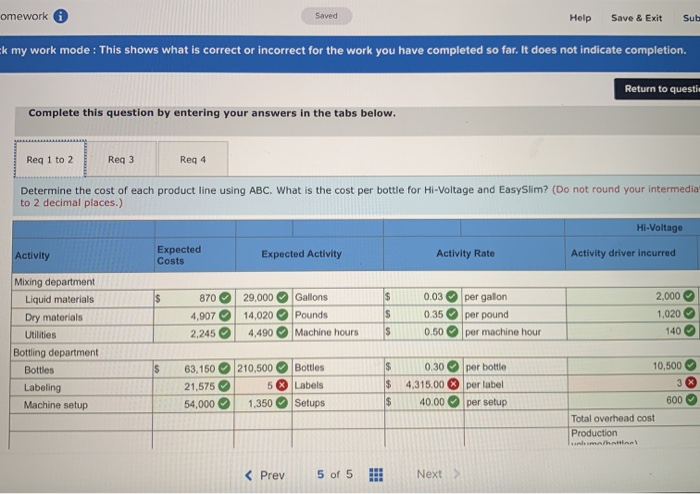Click the Hi-Voltage 600 setup driver cell
The height and width of the screenshot is (494, 700).
633,400
